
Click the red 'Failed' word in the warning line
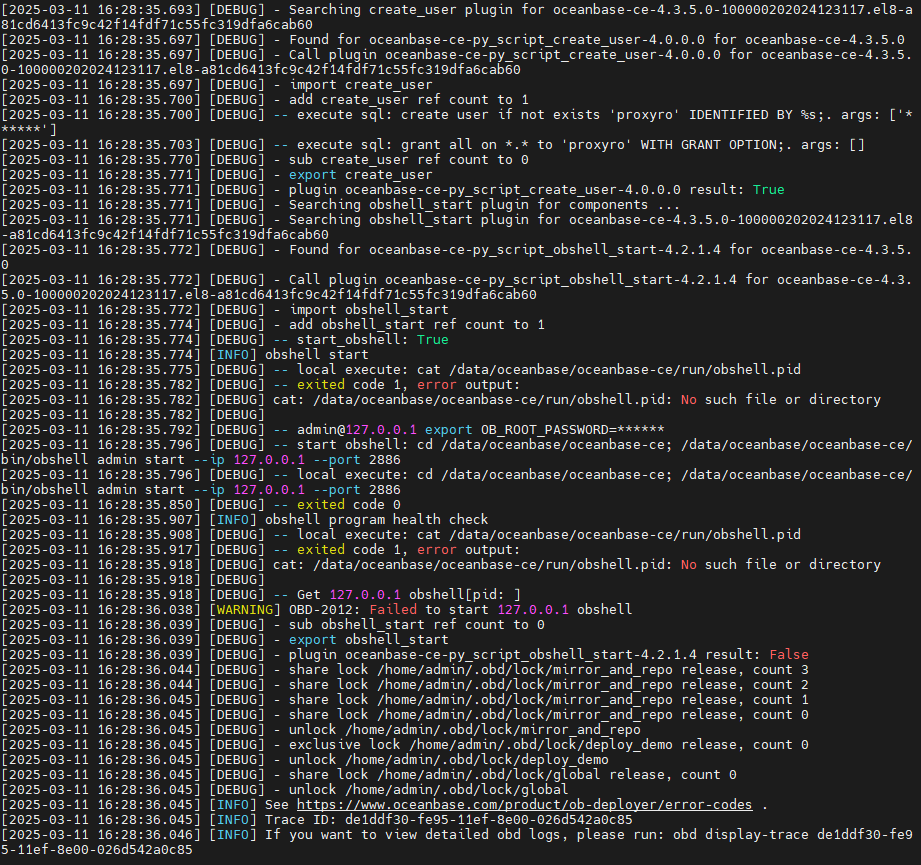(x=393, y=610)
